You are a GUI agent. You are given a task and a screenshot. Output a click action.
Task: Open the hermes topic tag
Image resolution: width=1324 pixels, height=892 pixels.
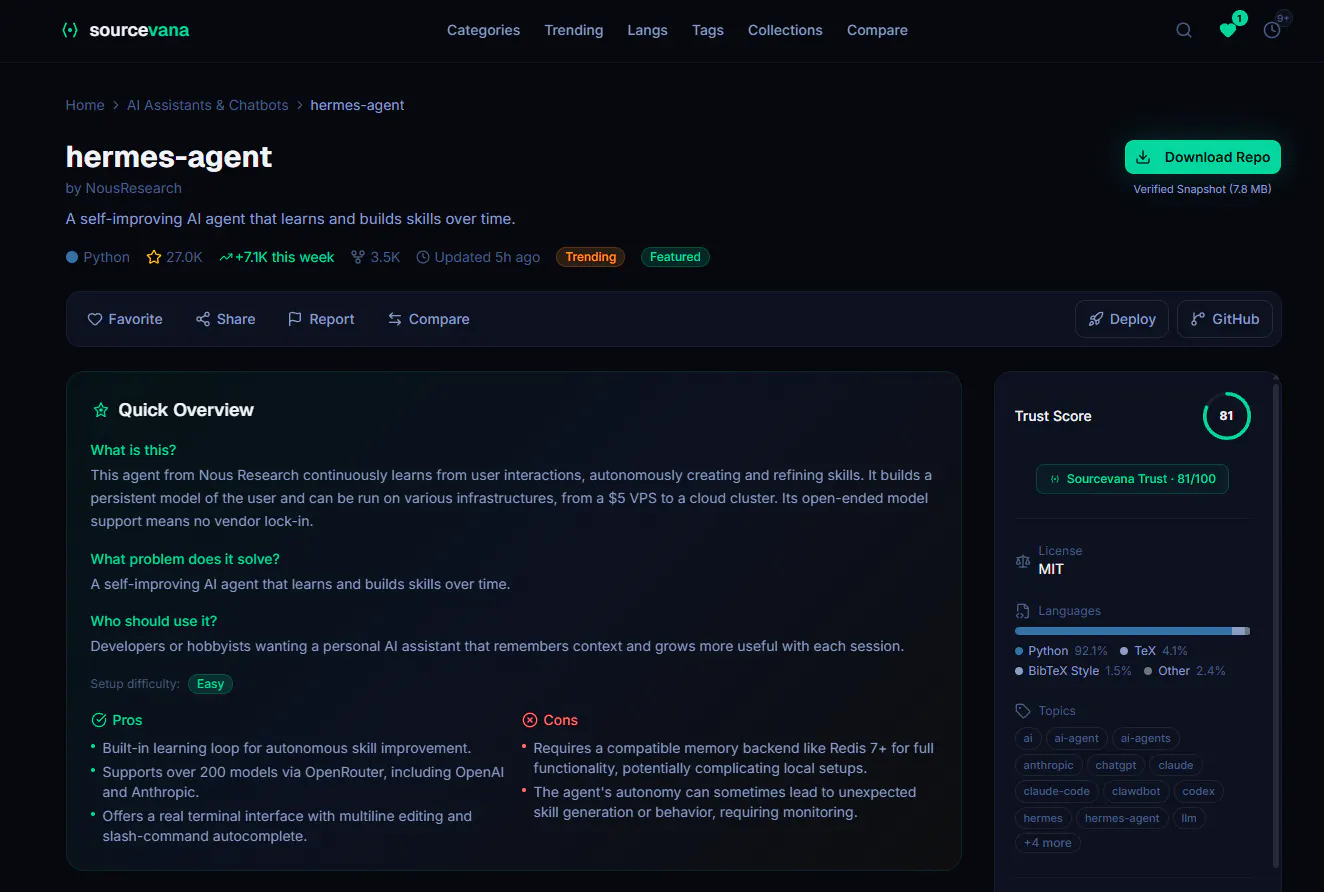pyautogui.click(x=1043, y=818)
